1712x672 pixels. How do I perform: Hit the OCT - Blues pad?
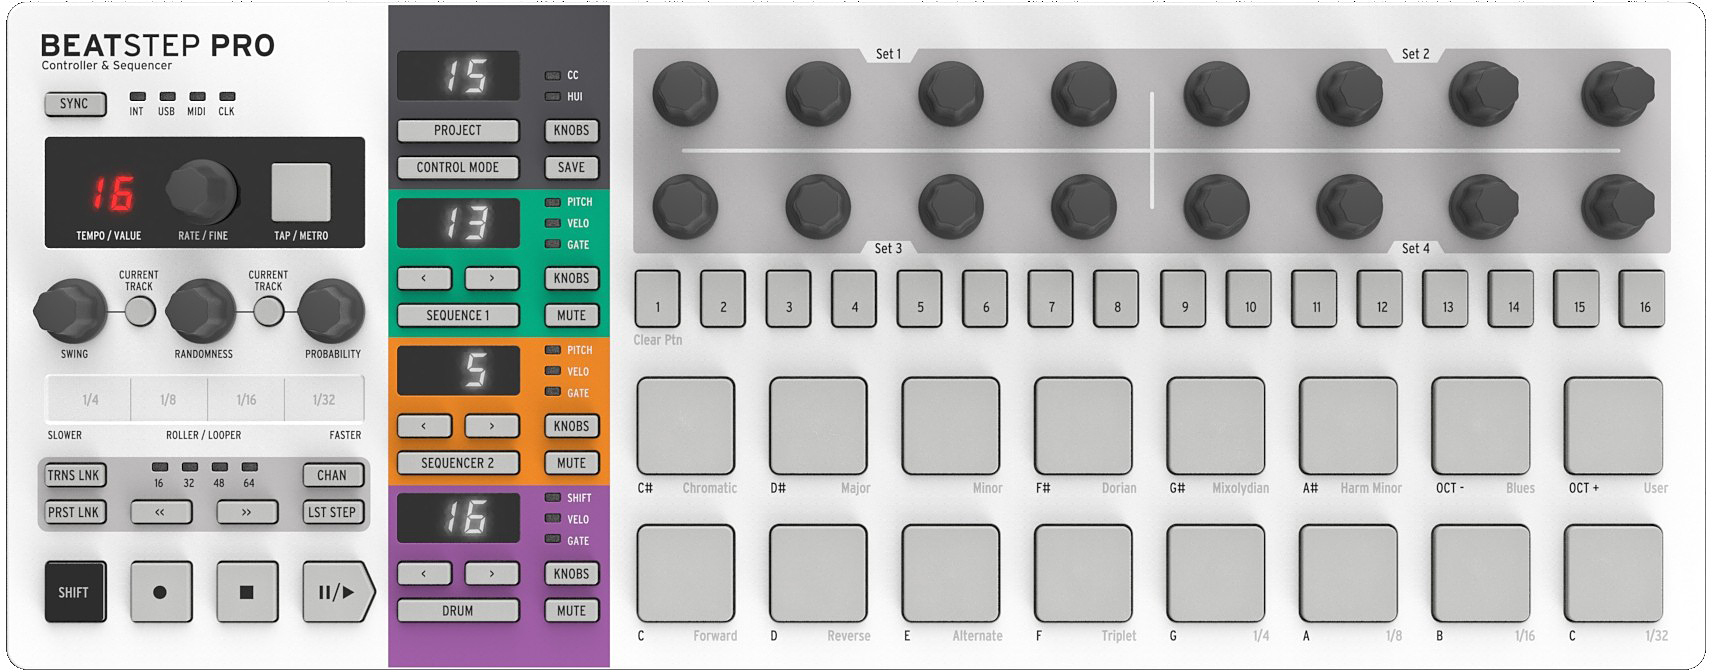coord(1481,426)
